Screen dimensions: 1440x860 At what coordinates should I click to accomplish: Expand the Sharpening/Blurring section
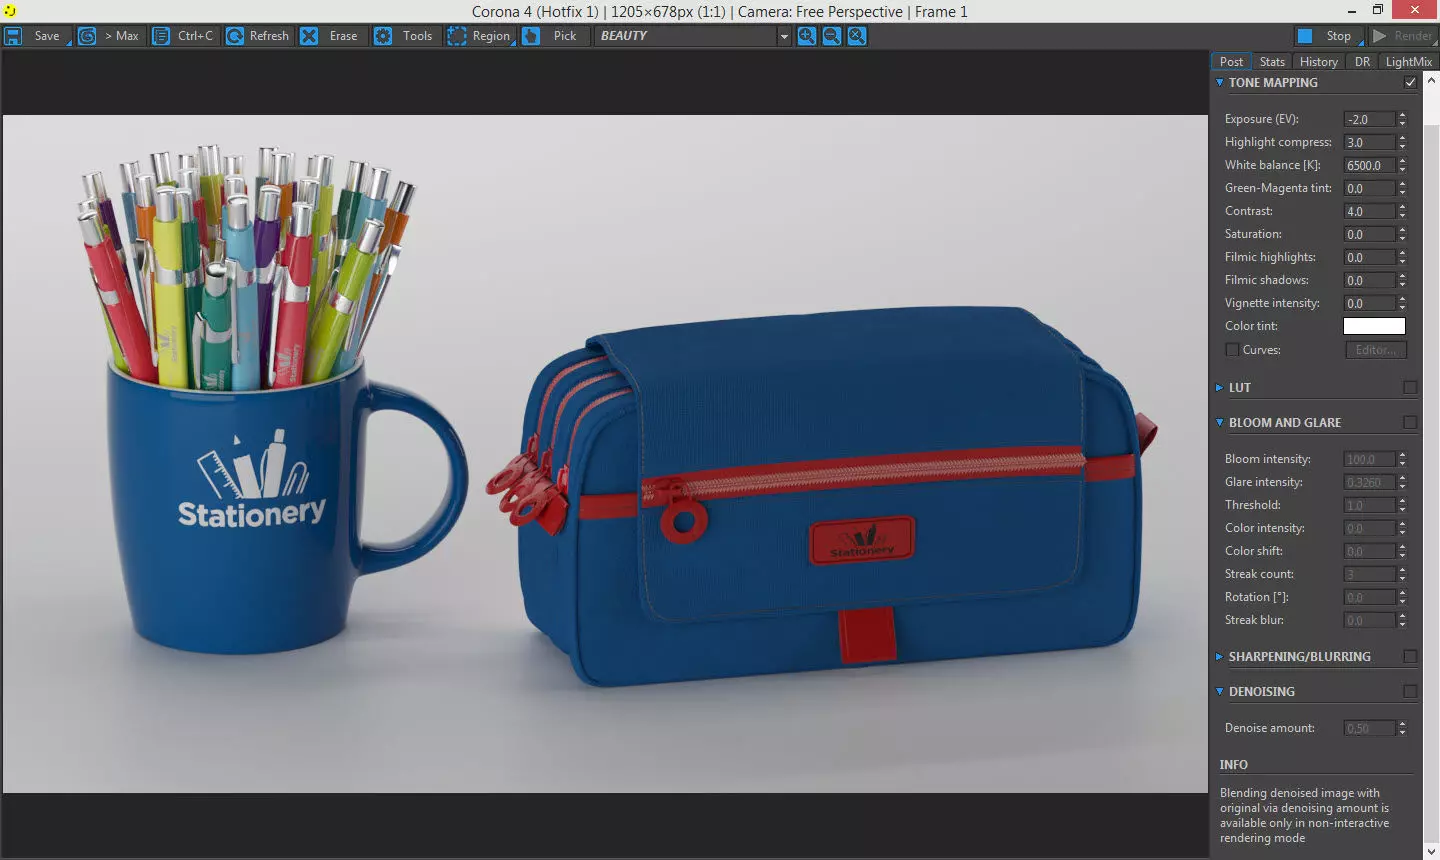[1219, 657]
